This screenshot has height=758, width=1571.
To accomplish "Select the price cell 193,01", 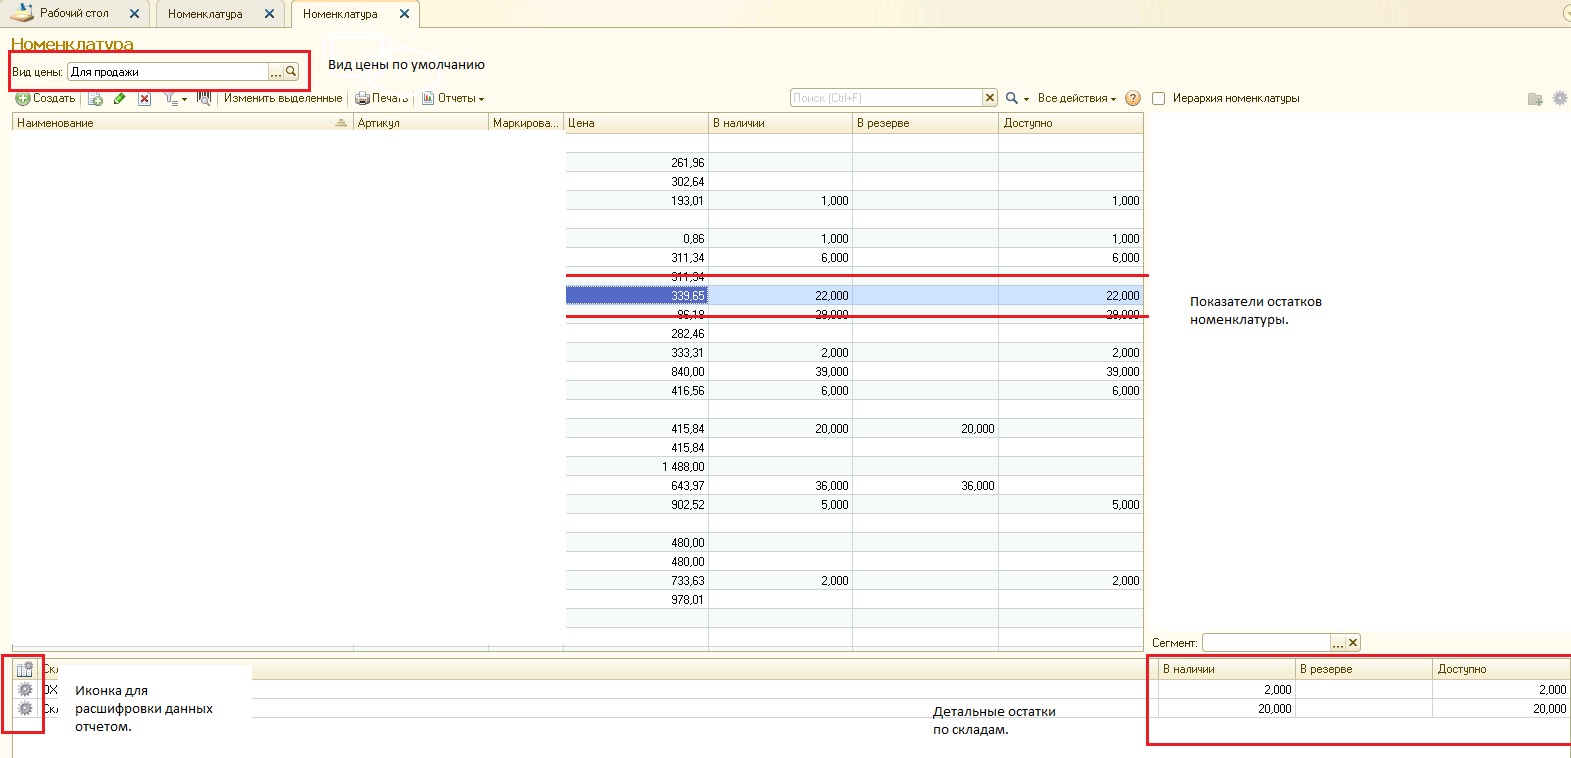I will tap(637, 200).
